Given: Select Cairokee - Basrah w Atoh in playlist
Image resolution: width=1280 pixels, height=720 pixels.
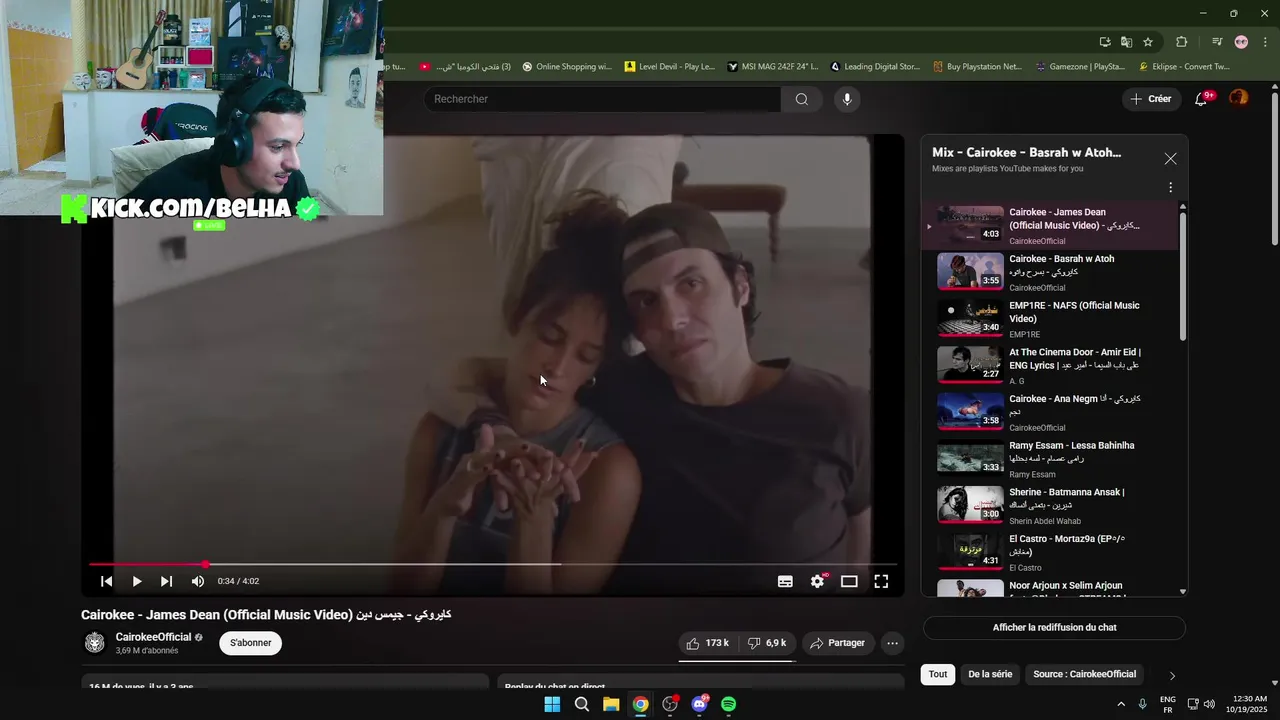Looking at the screenshot, I should (1051, 272).
